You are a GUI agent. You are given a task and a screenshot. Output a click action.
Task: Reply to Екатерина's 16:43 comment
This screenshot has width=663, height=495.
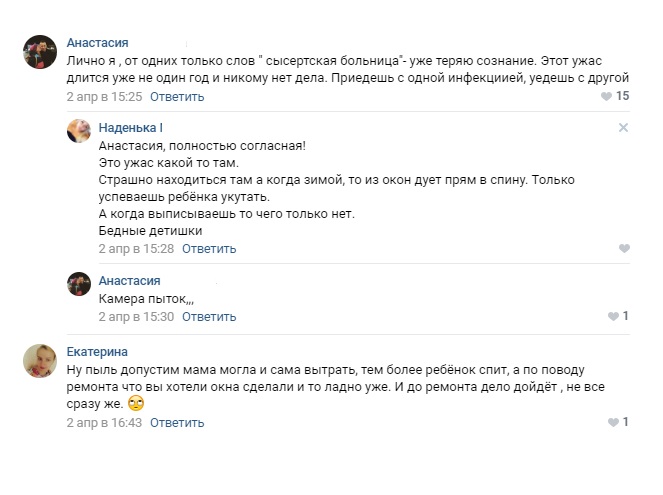pyautogui.click(x=177, y=423)
